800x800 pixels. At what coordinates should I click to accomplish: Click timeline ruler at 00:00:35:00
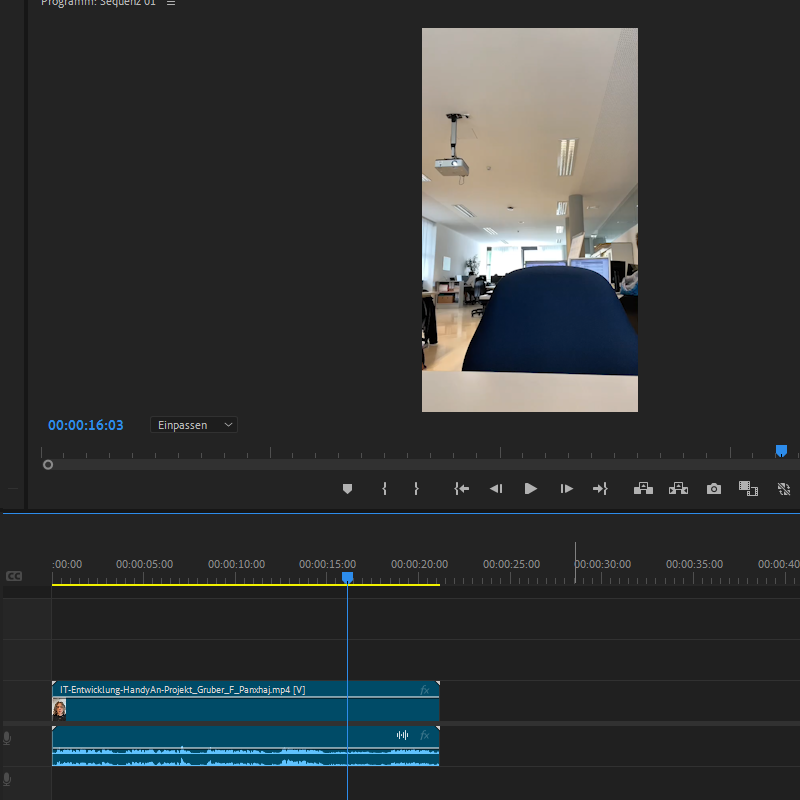694,564
